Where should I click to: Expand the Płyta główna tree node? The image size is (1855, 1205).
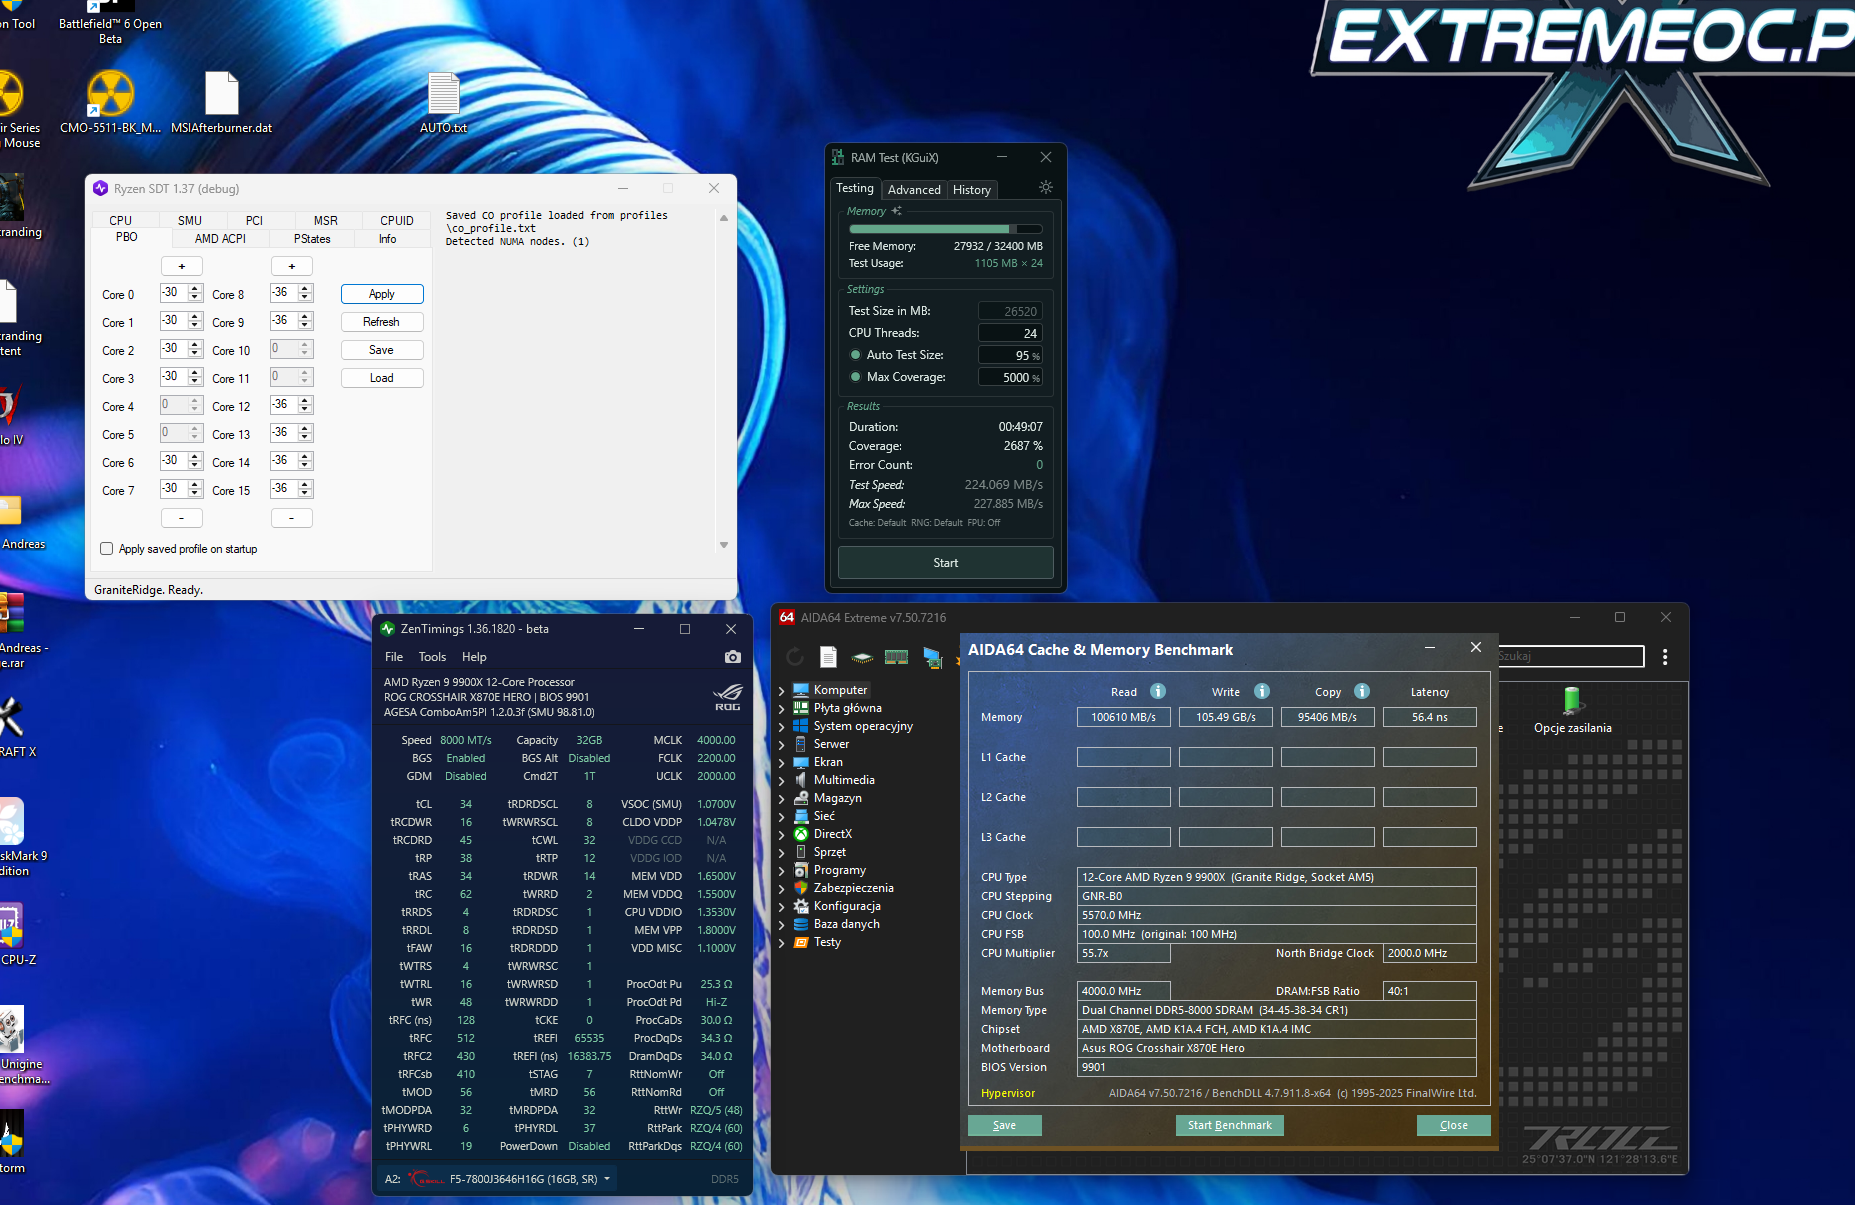pos(782,708)
